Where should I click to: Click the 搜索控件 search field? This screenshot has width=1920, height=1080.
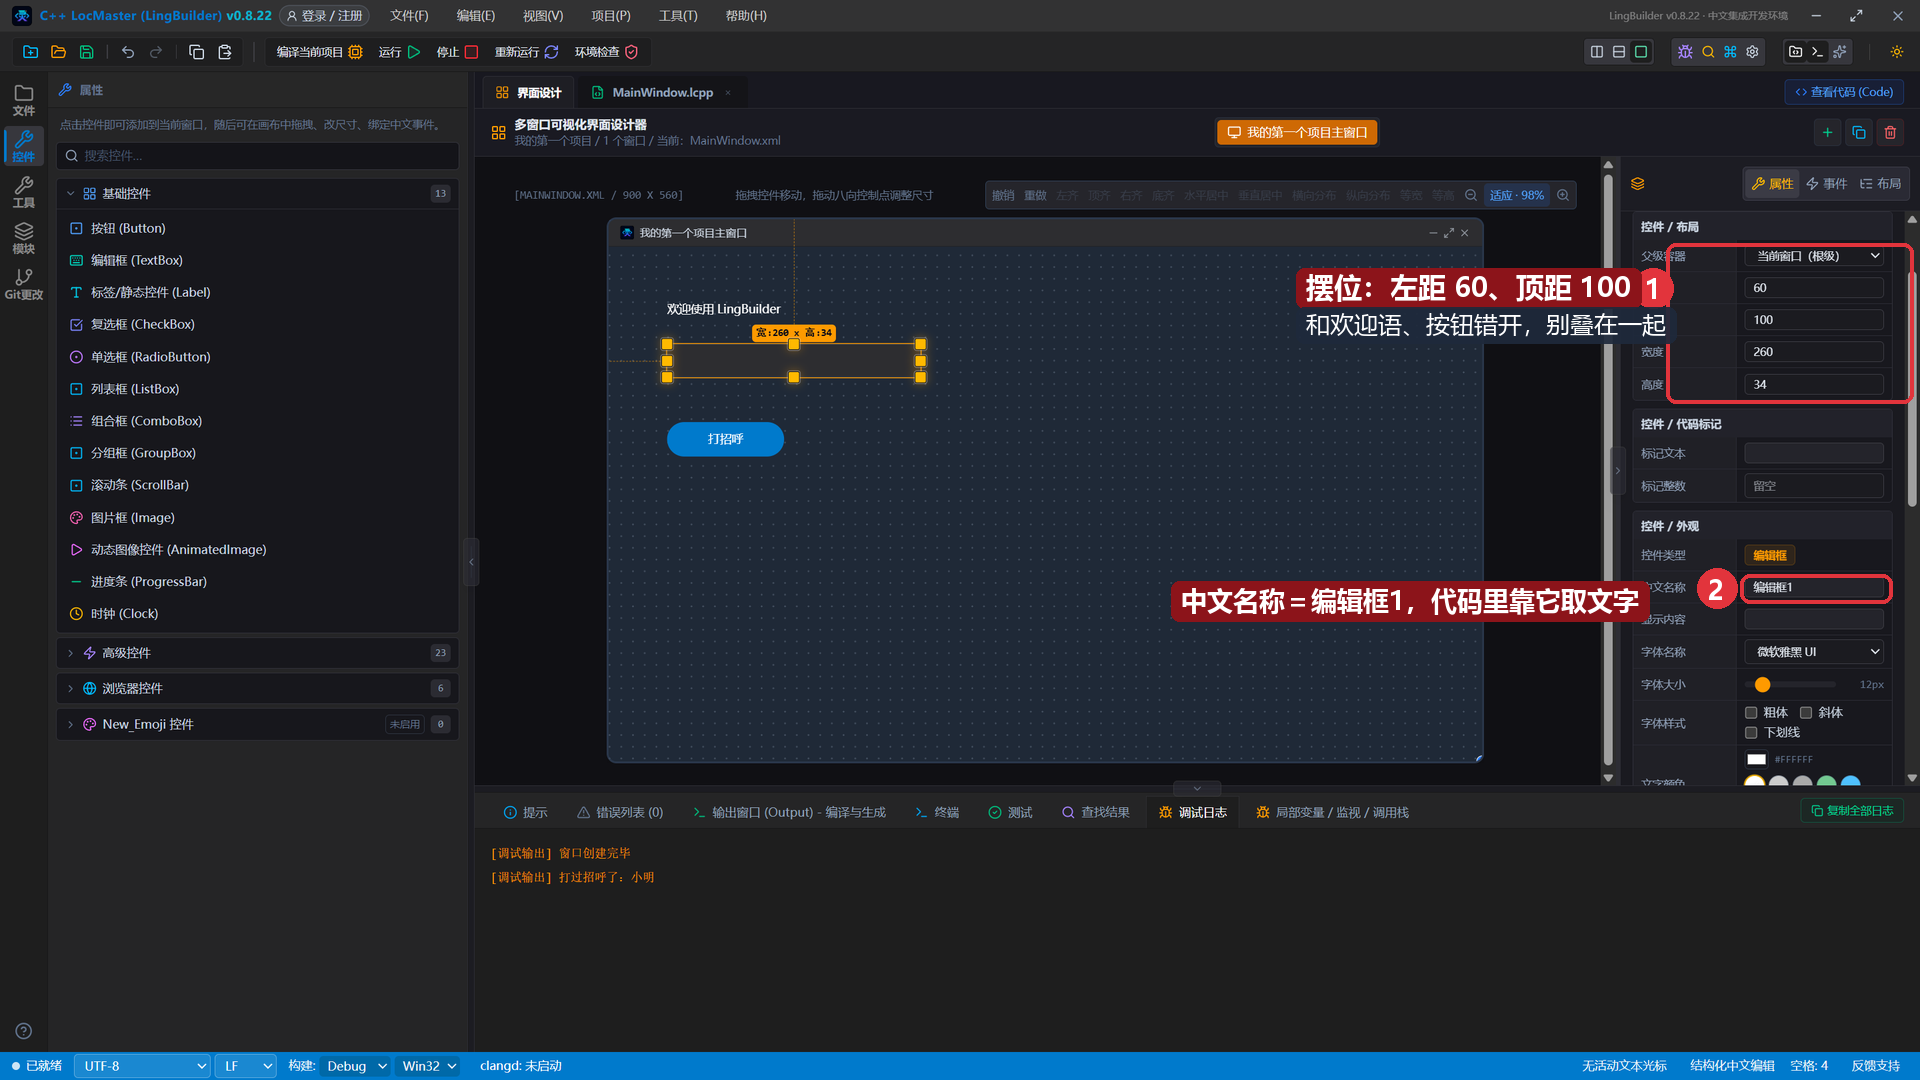pyautogui.click(x=258, y=156)
